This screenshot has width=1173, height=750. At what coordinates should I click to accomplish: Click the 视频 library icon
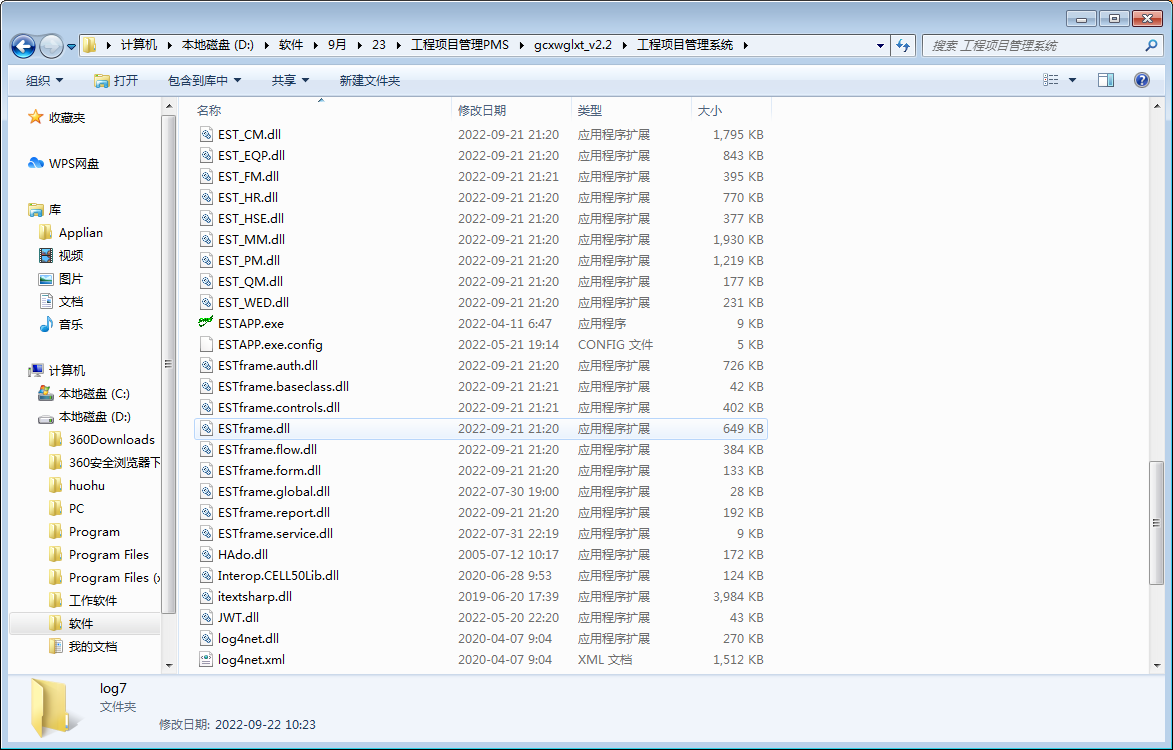(x=46, y=256)
